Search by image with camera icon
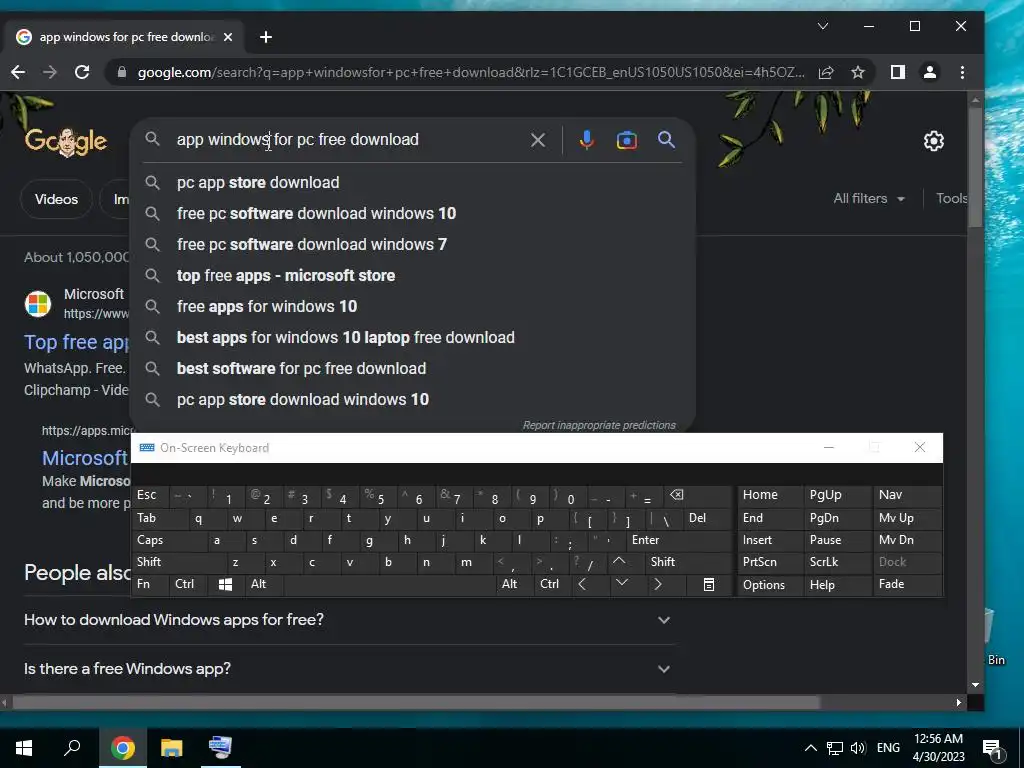Screen dimensions: 1024x768 click(626, 140)
